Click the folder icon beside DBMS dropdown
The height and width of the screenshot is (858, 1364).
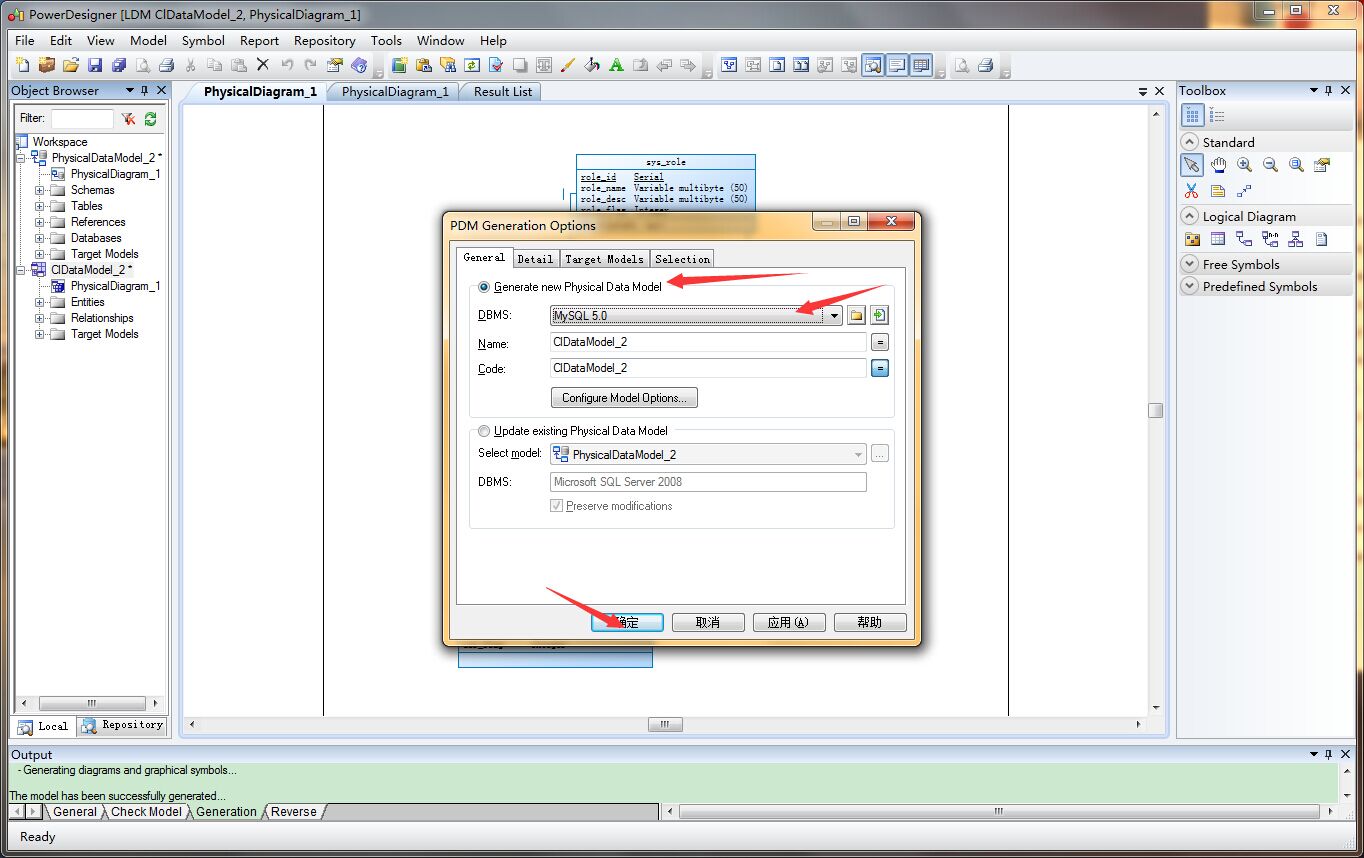(x=856, y=315)
